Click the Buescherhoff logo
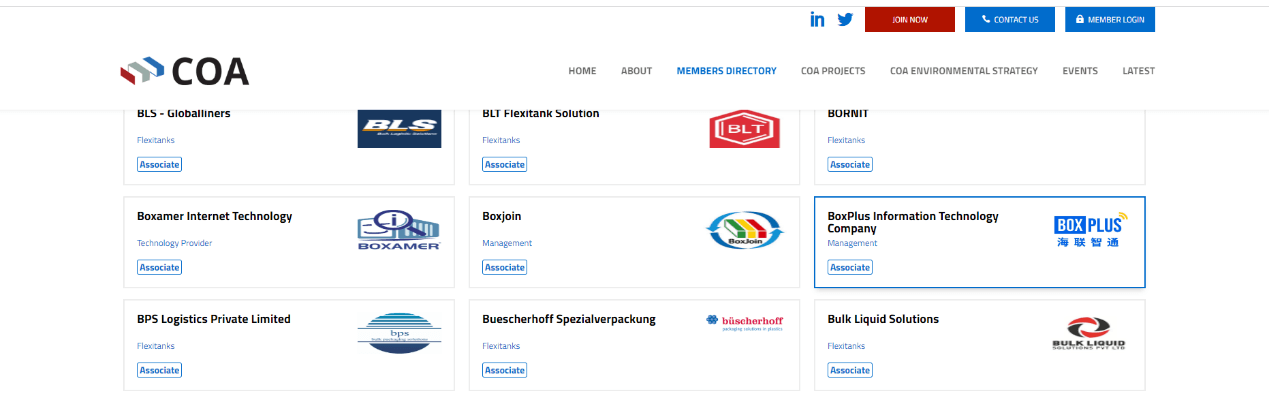The width and height of the screenshot is (1269, 400). click(744, 322)
